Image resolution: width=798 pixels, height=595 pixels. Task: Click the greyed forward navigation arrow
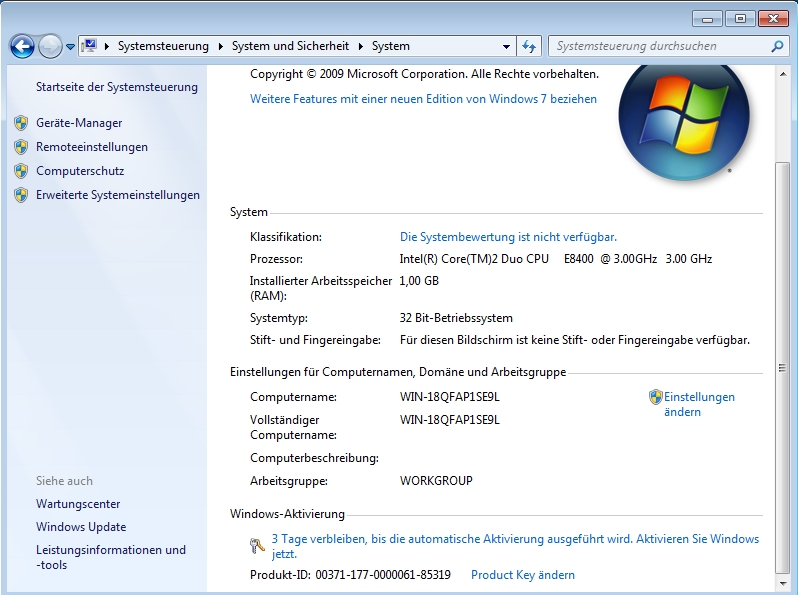click(50, 47)
